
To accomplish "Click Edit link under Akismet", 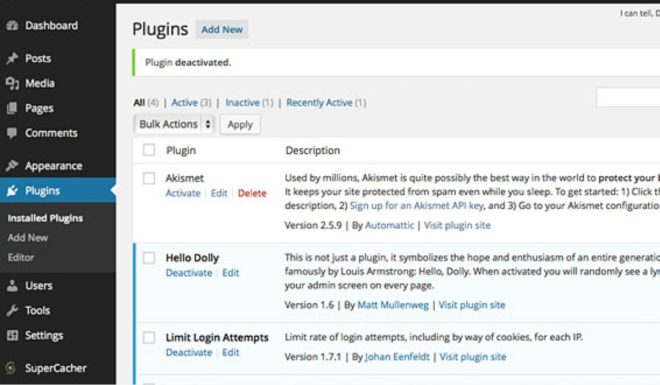I will [219, 193].
